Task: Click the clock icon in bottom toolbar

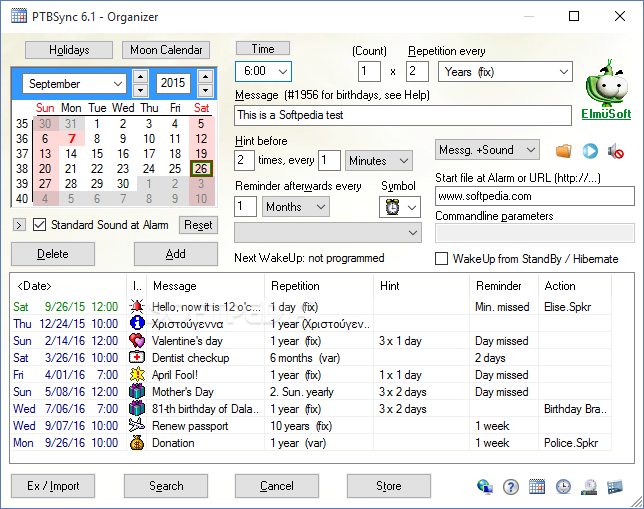Action: click(x=563, y=487)
